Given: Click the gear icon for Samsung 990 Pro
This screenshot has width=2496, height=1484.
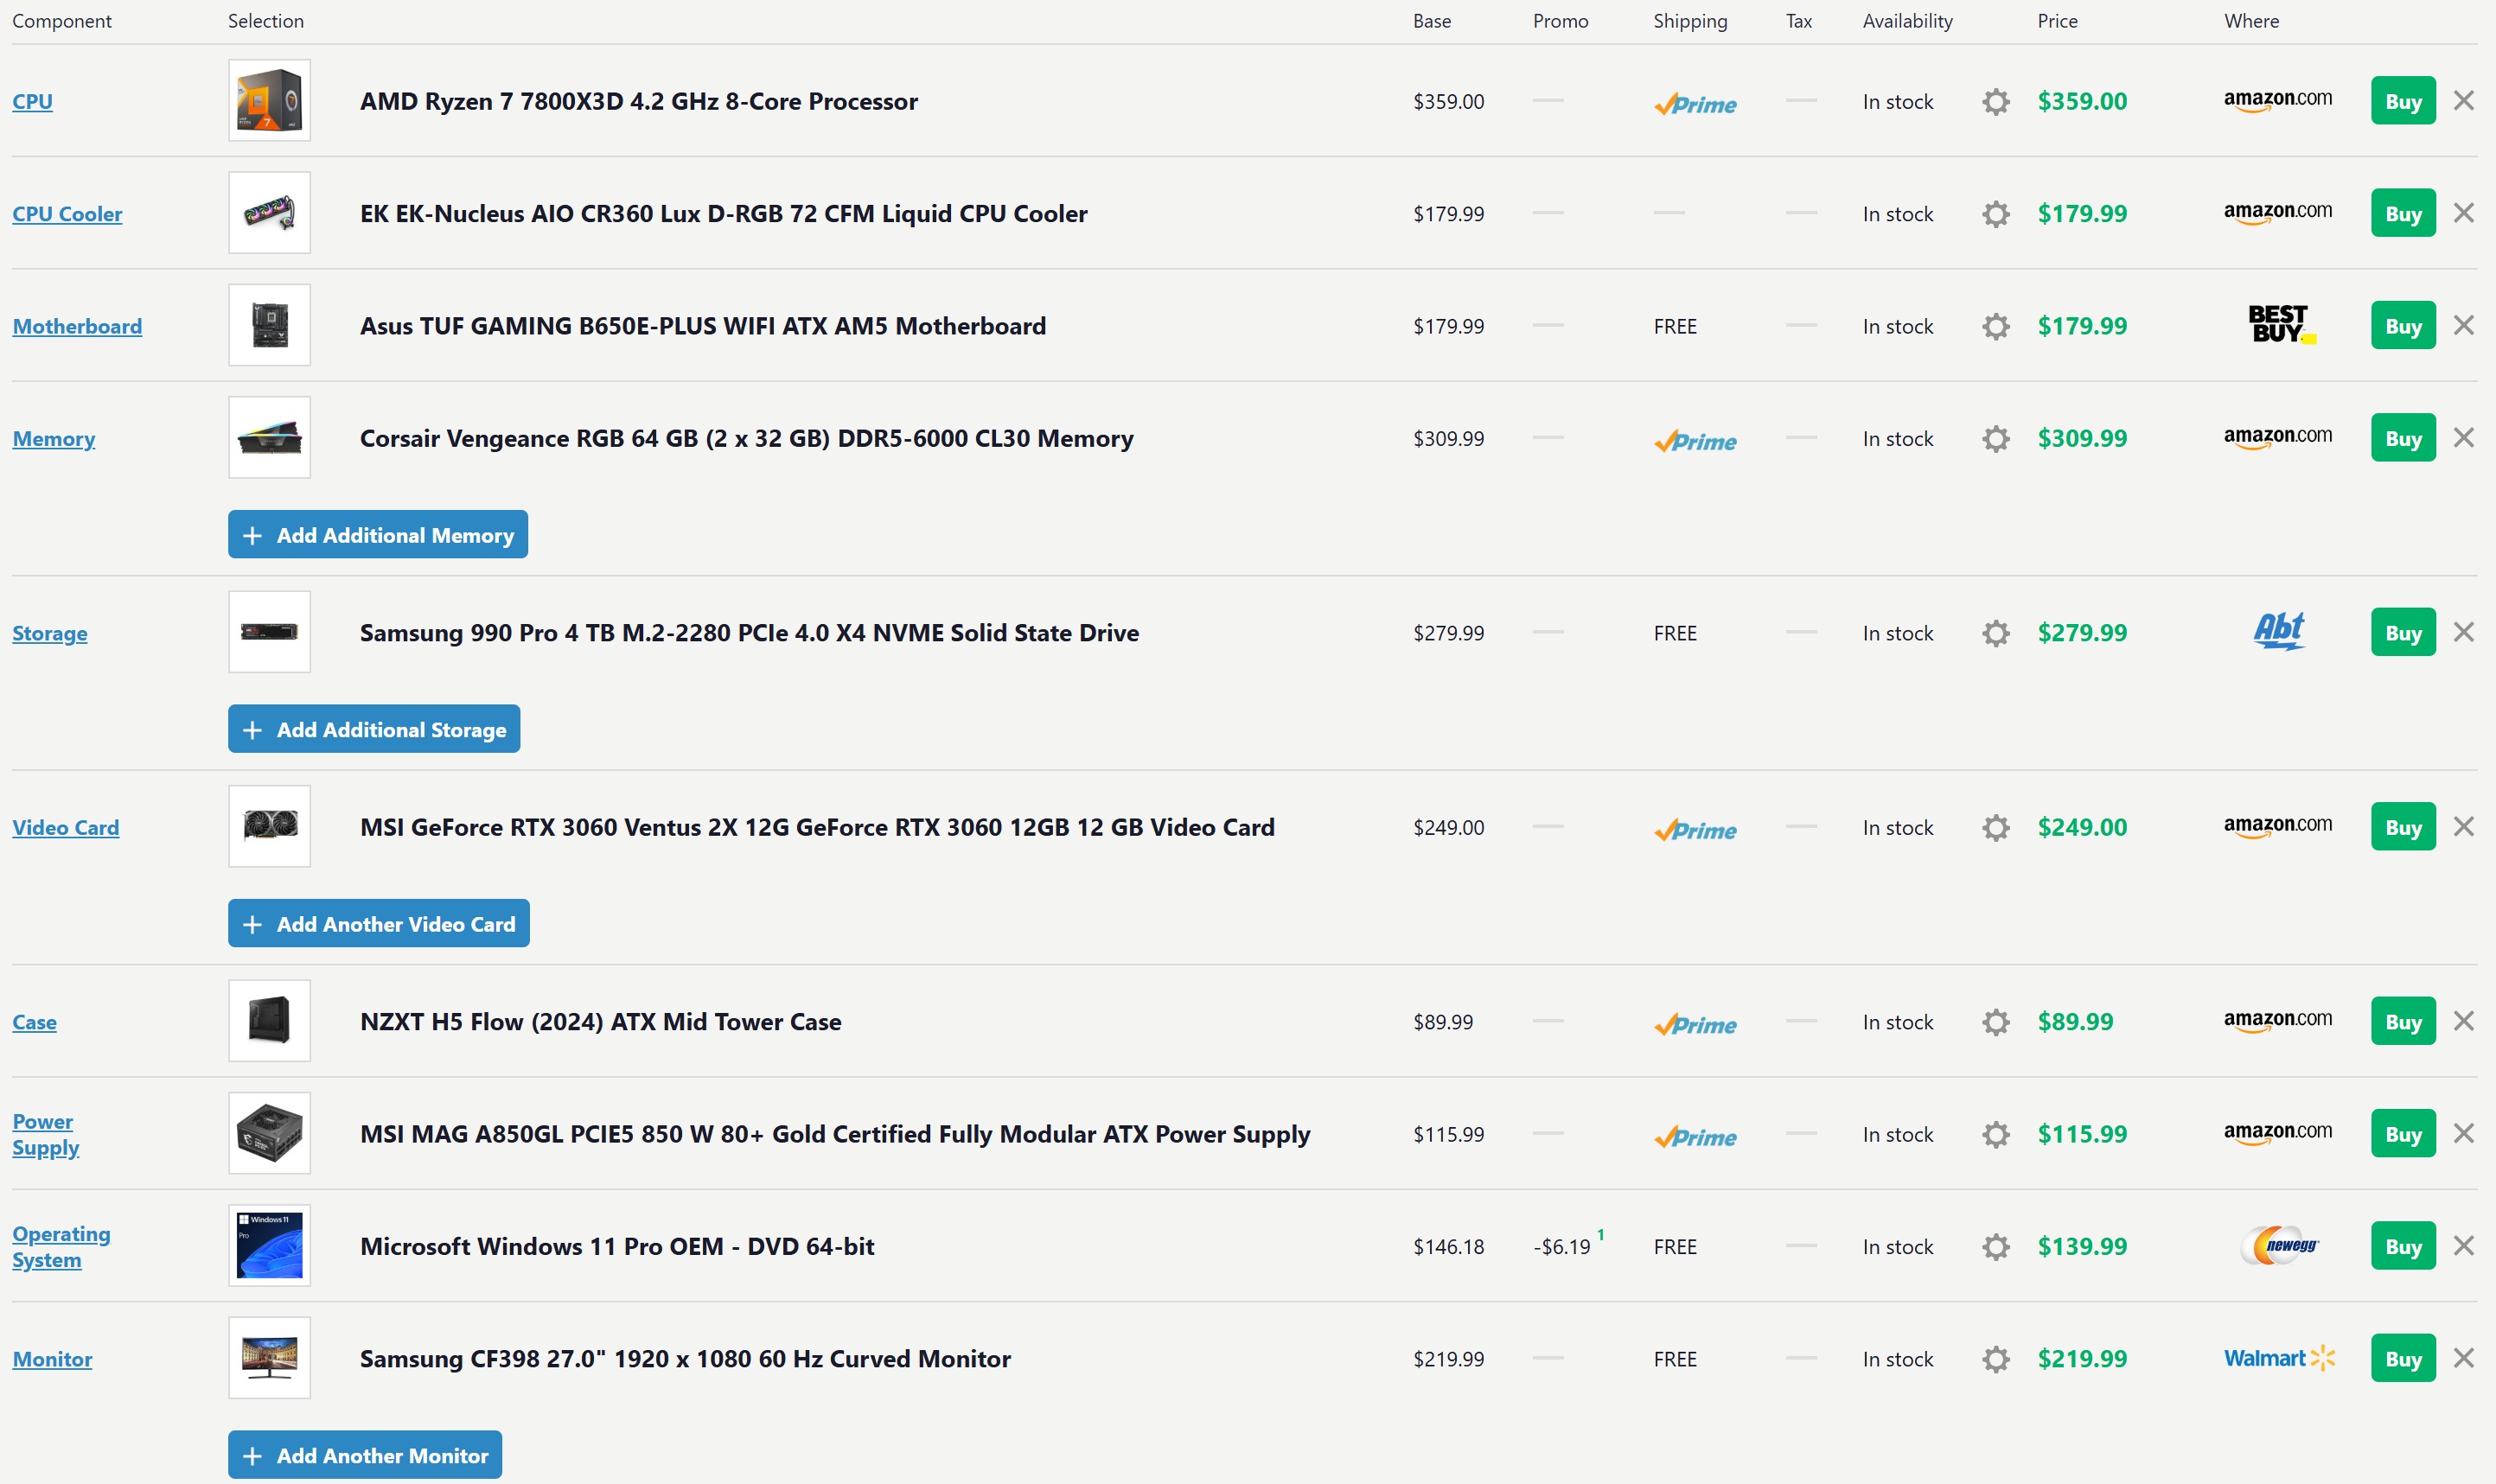Looking at the screenshot, I should click(1995, 633).
